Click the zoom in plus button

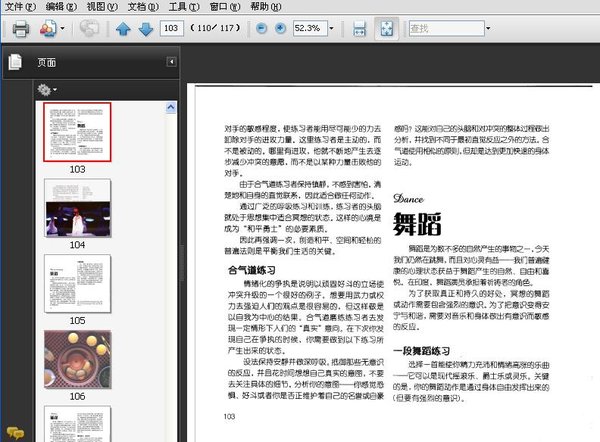280,30
